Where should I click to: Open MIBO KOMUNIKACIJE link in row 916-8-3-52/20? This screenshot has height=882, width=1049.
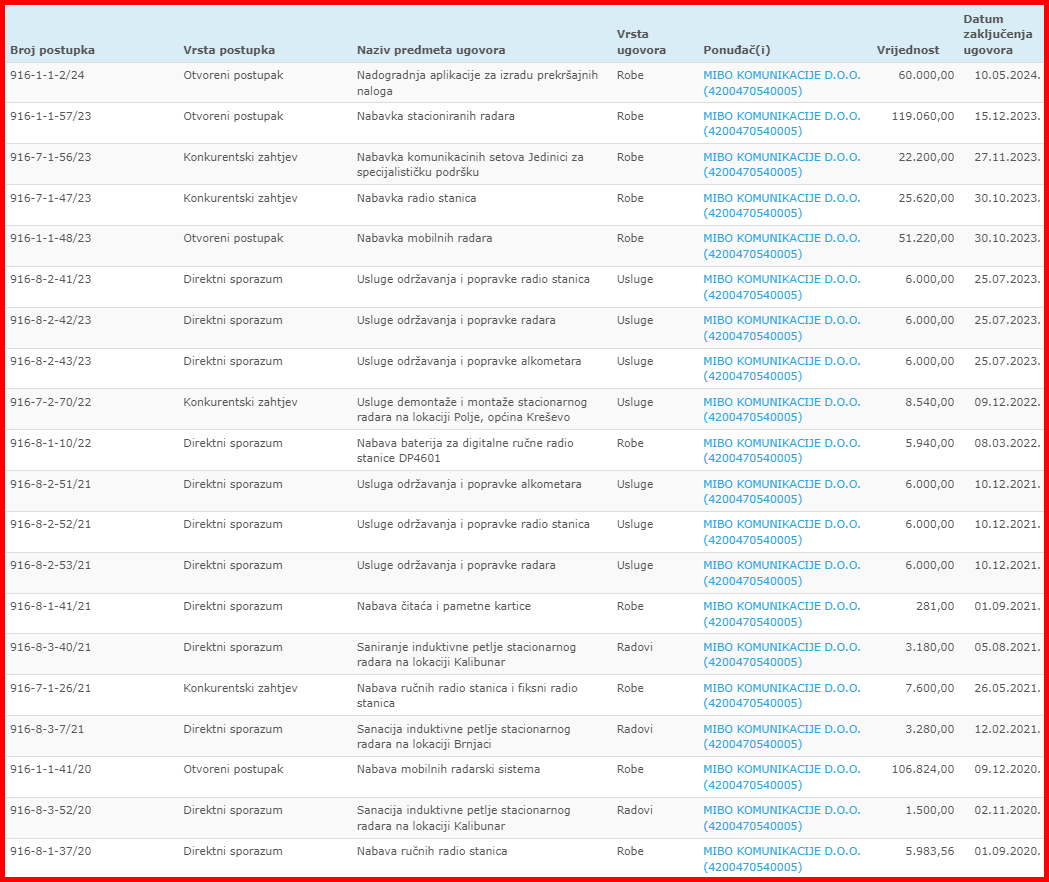click(x=781, y=818)
